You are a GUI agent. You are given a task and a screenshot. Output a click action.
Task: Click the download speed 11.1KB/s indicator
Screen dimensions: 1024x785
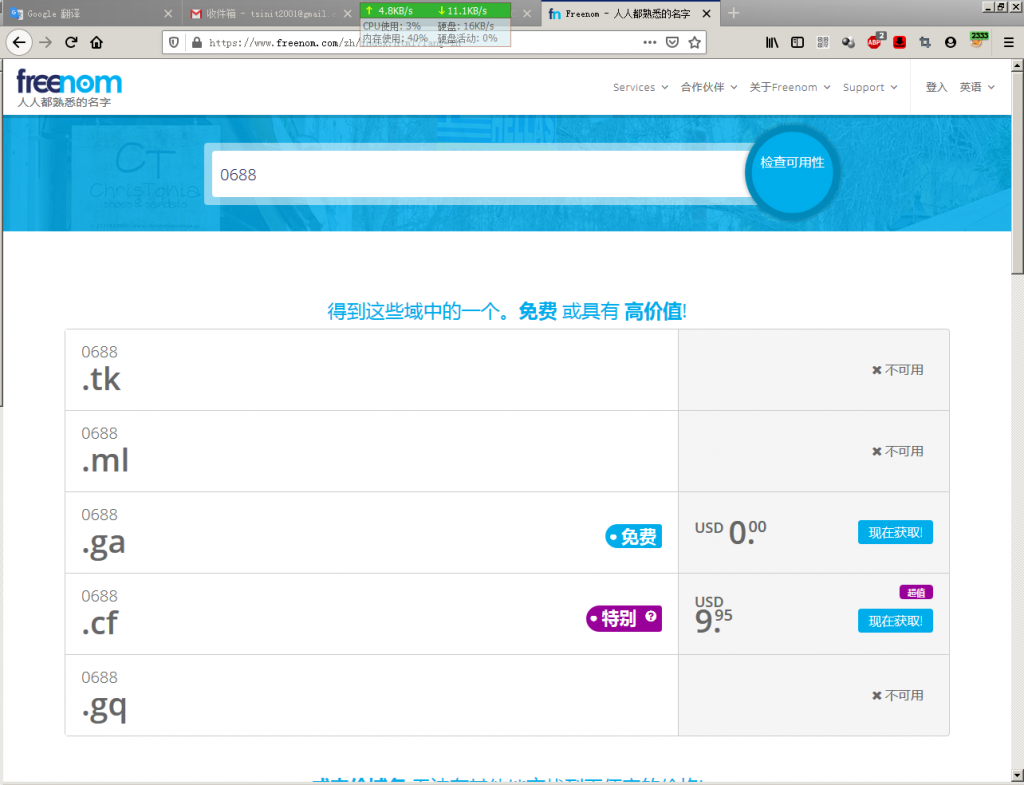pyautogui.click(x=462, y=10)
